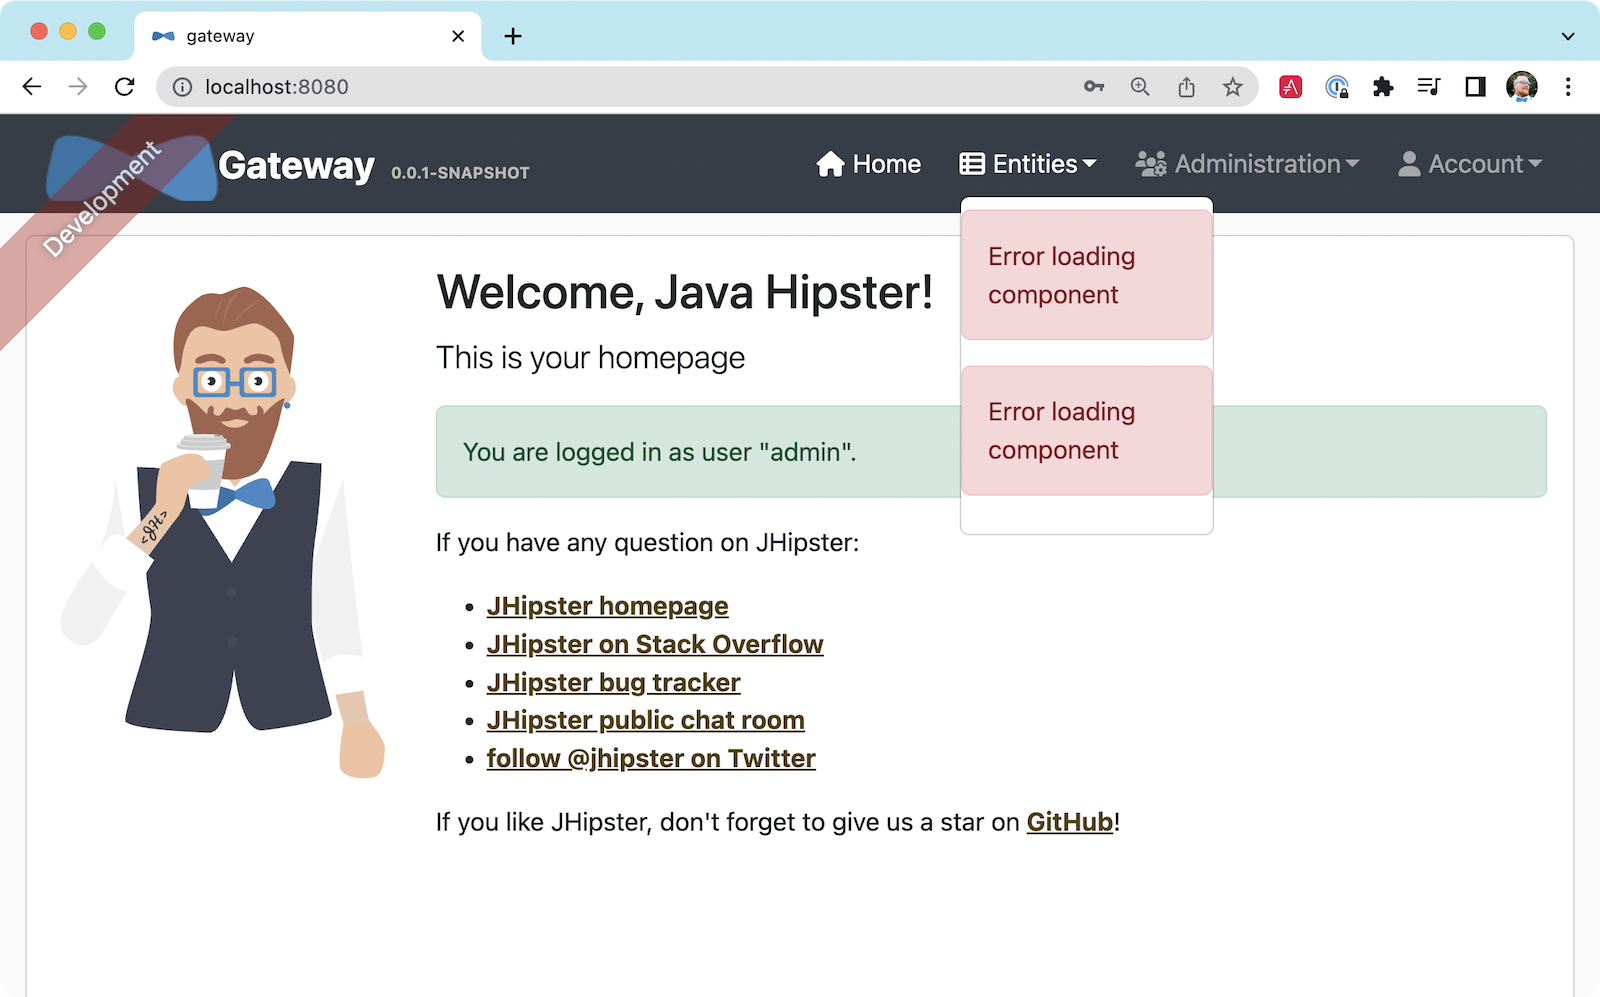Toggle the browser side panel
Viewport: 1600px width, 997px height.
(x=1475, y=87)
